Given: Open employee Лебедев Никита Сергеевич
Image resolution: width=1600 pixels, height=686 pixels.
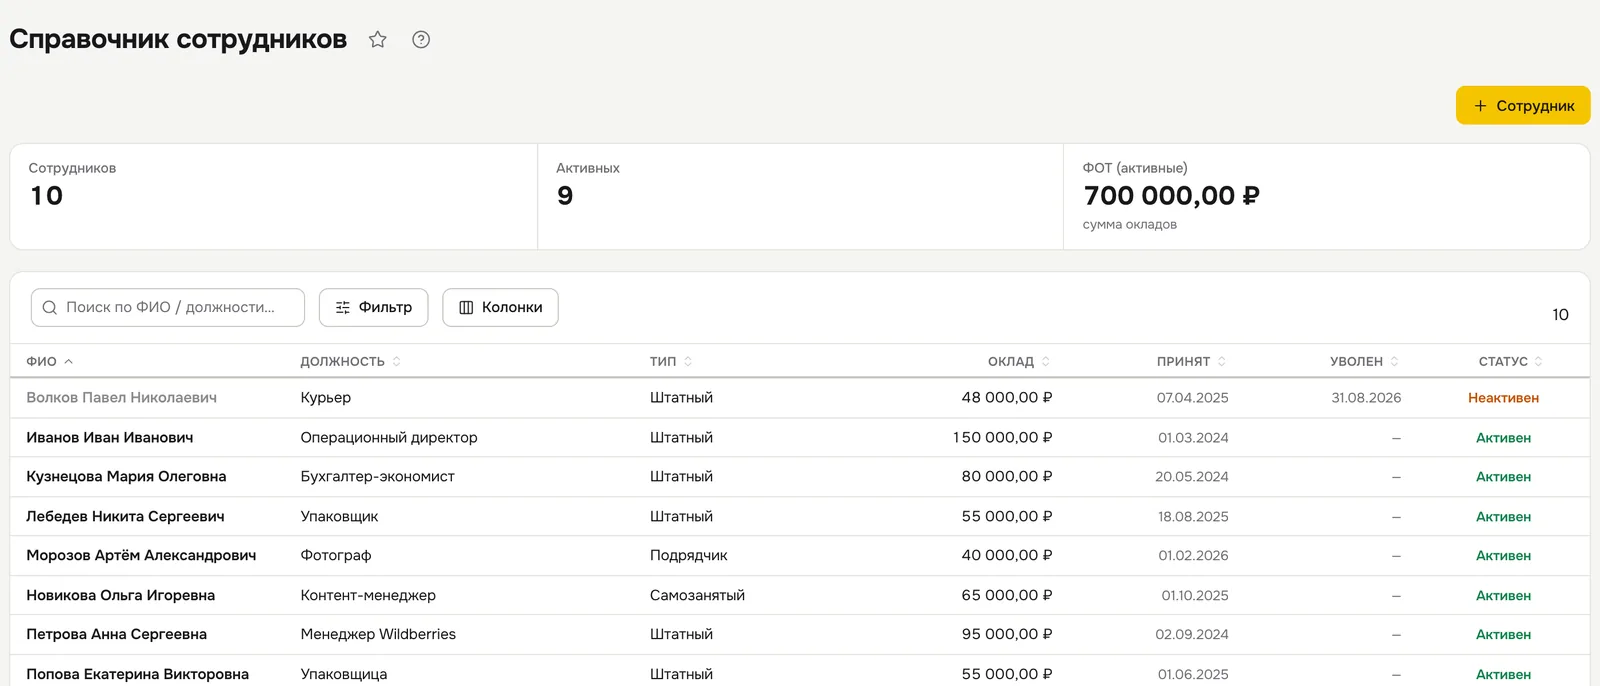Looking at the screenshot, I should coord(125,517).
